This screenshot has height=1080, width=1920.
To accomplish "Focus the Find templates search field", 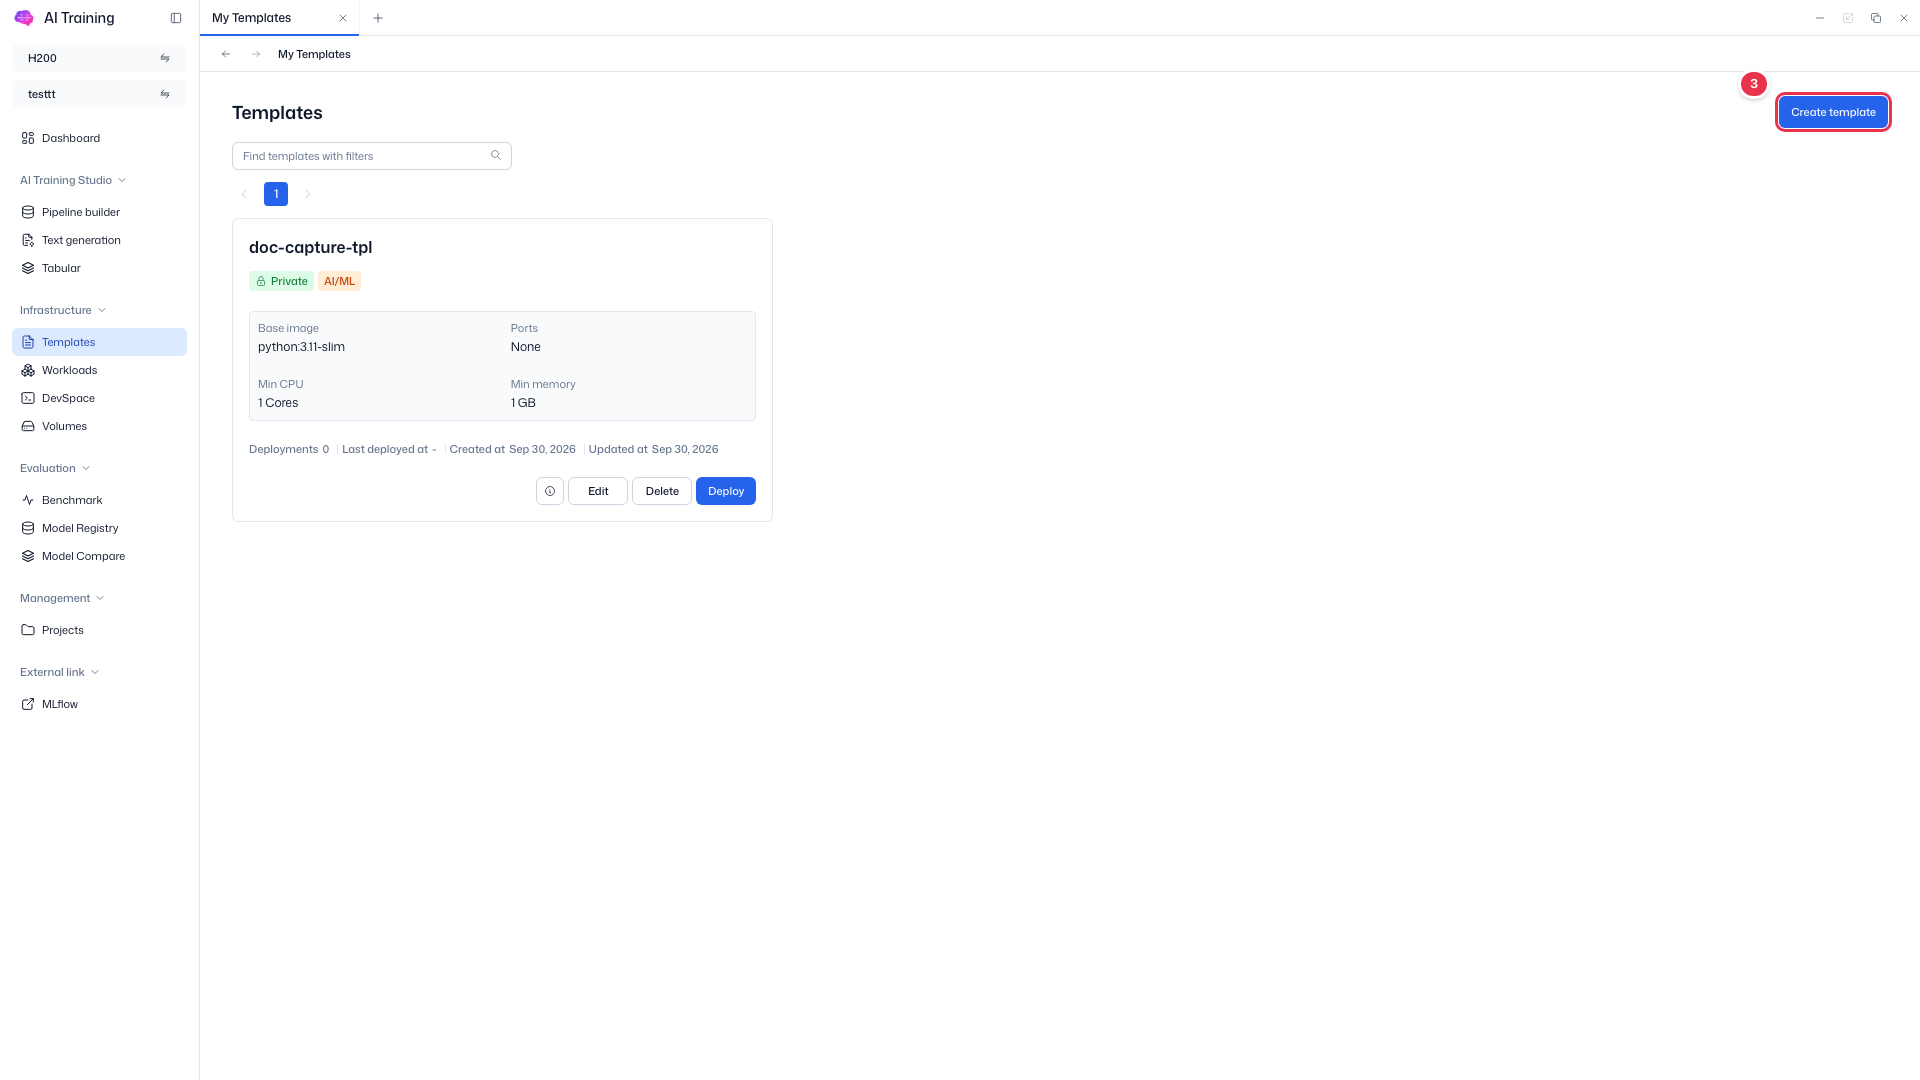I will (x=372, y=156).
